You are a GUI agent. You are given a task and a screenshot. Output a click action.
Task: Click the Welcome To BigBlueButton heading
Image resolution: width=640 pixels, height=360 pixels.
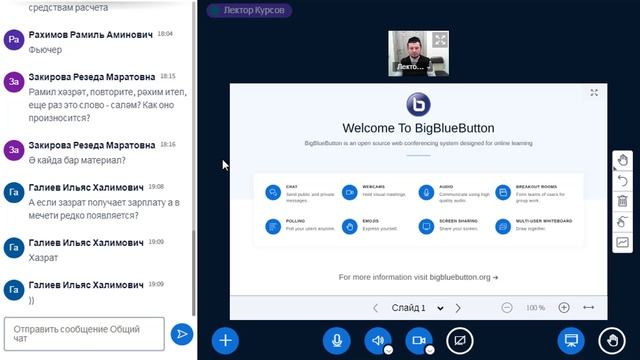[418, 128]
